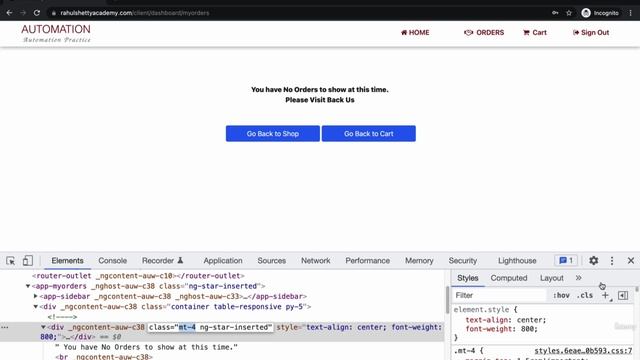Click the font-weight: 800 value

click(528, 329)
